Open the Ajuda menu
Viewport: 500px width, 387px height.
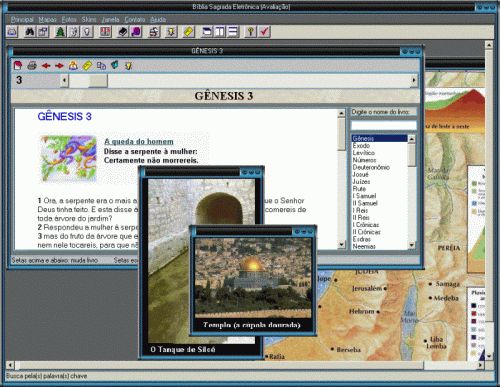click(x=158, y=20)
